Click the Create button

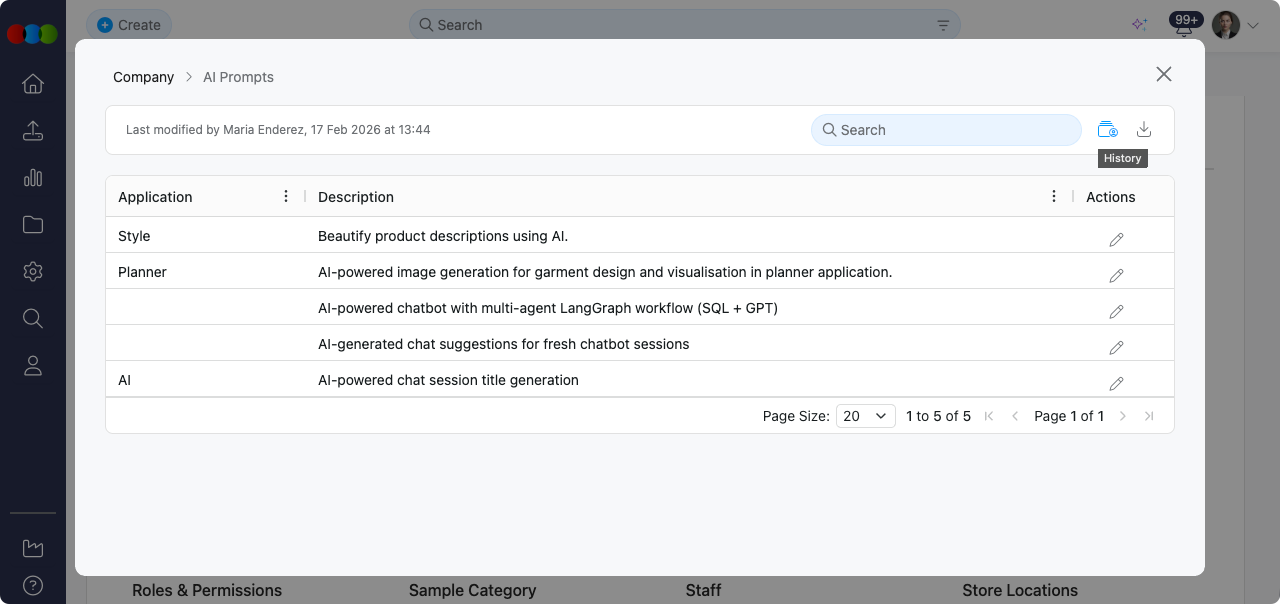[129, 25]
